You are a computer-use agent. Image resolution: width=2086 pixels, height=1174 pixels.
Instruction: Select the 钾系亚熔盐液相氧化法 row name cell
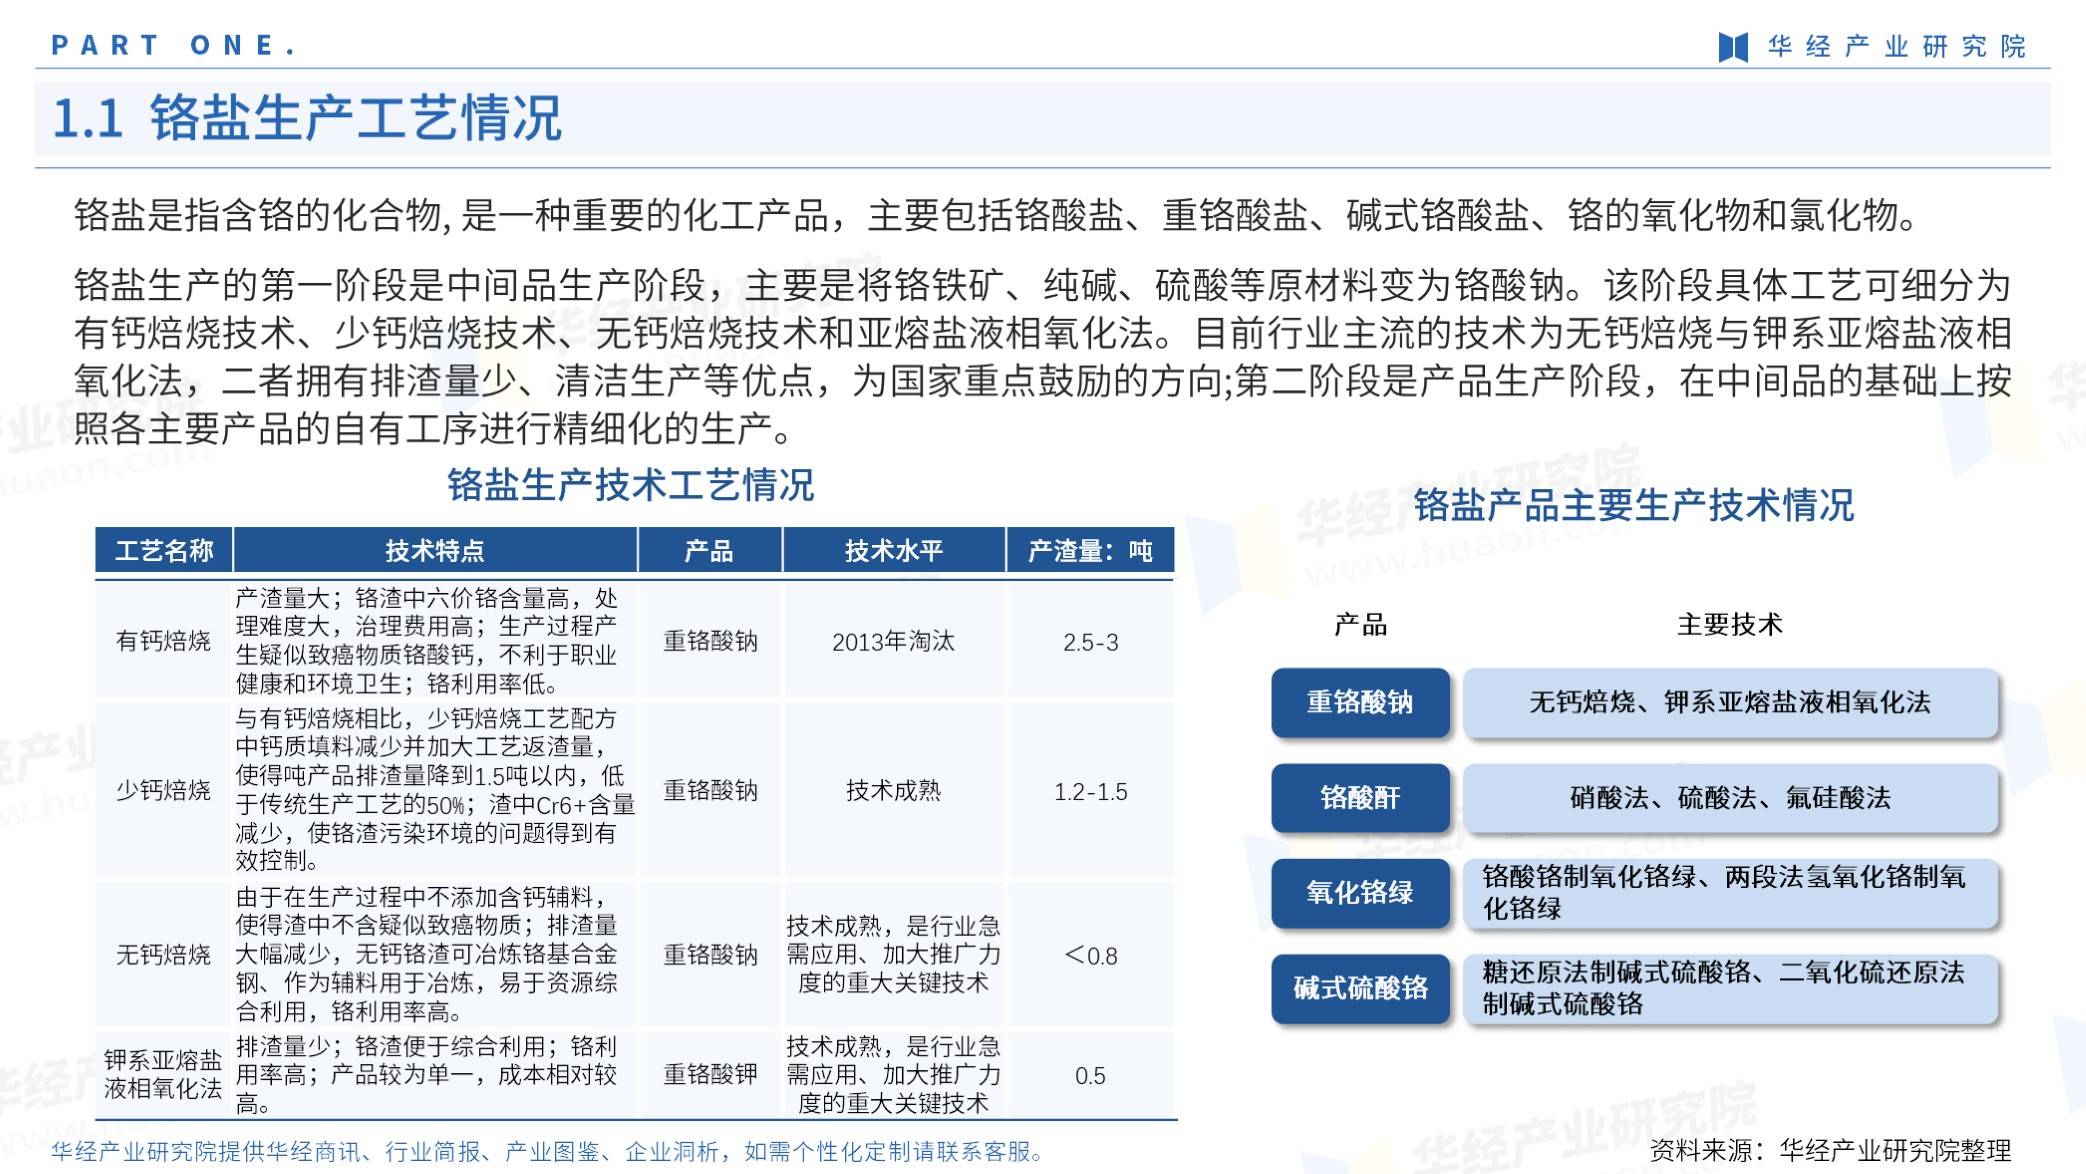[164, 1075]
